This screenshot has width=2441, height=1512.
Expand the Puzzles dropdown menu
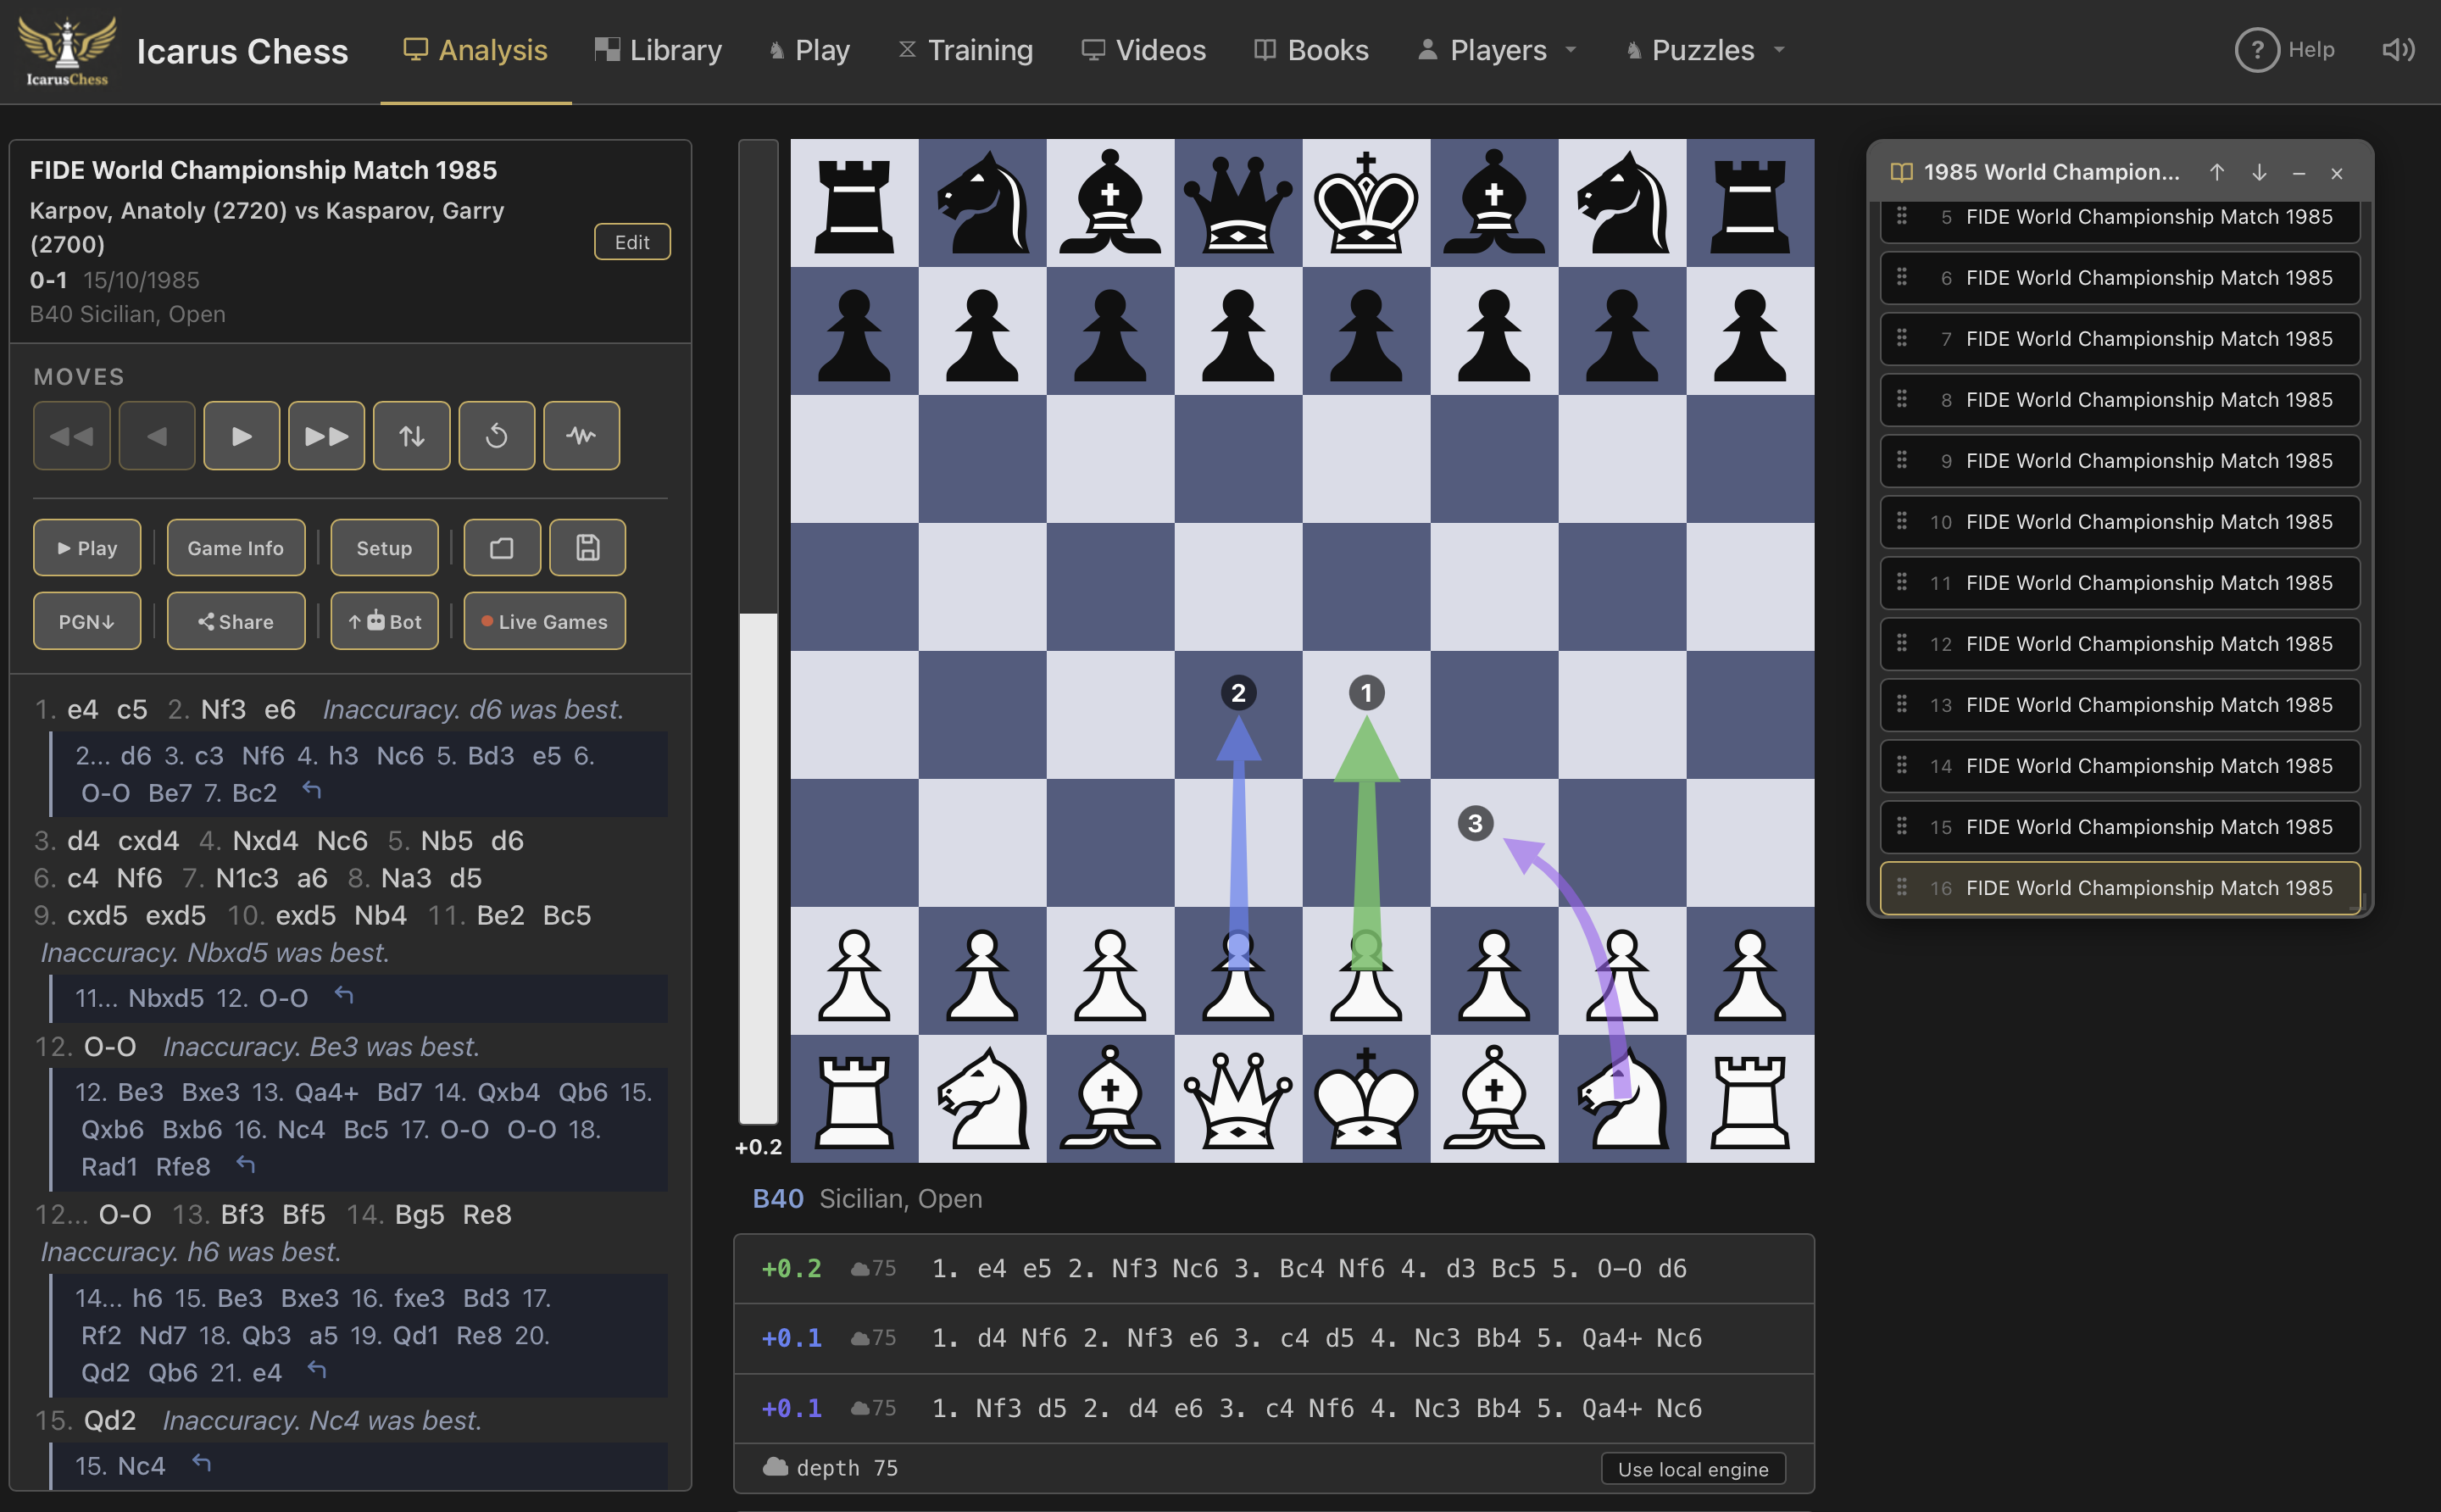pos(1706,50)
